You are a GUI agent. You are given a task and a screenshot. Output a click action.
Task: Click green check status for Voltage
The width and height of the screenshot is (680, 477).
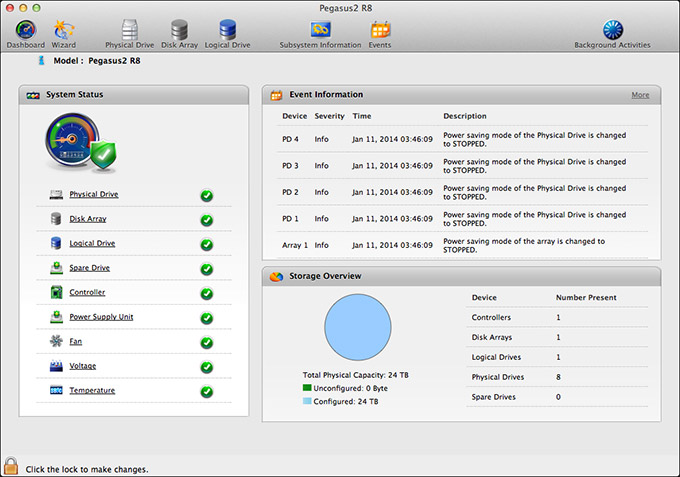tap(207, 367)
